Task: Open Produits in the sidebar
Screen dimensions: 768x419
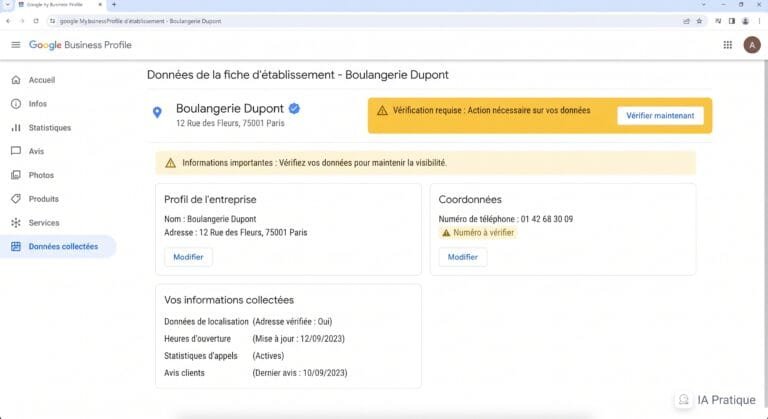Action: [x=44, y=198]
